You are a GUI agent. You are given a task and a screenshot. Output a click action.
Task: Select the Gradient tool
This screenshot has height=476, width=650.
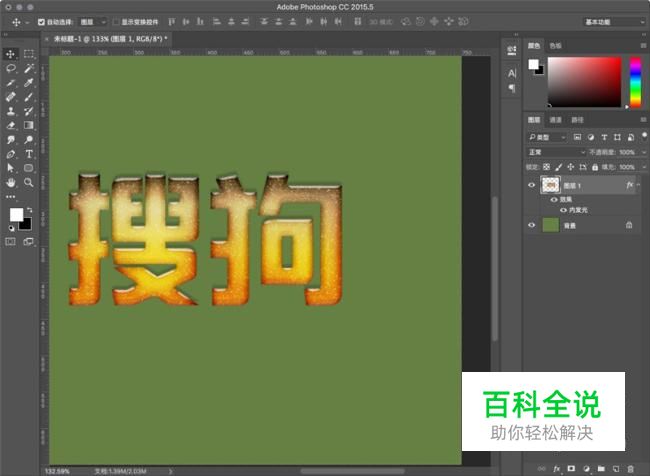[29, 125]
